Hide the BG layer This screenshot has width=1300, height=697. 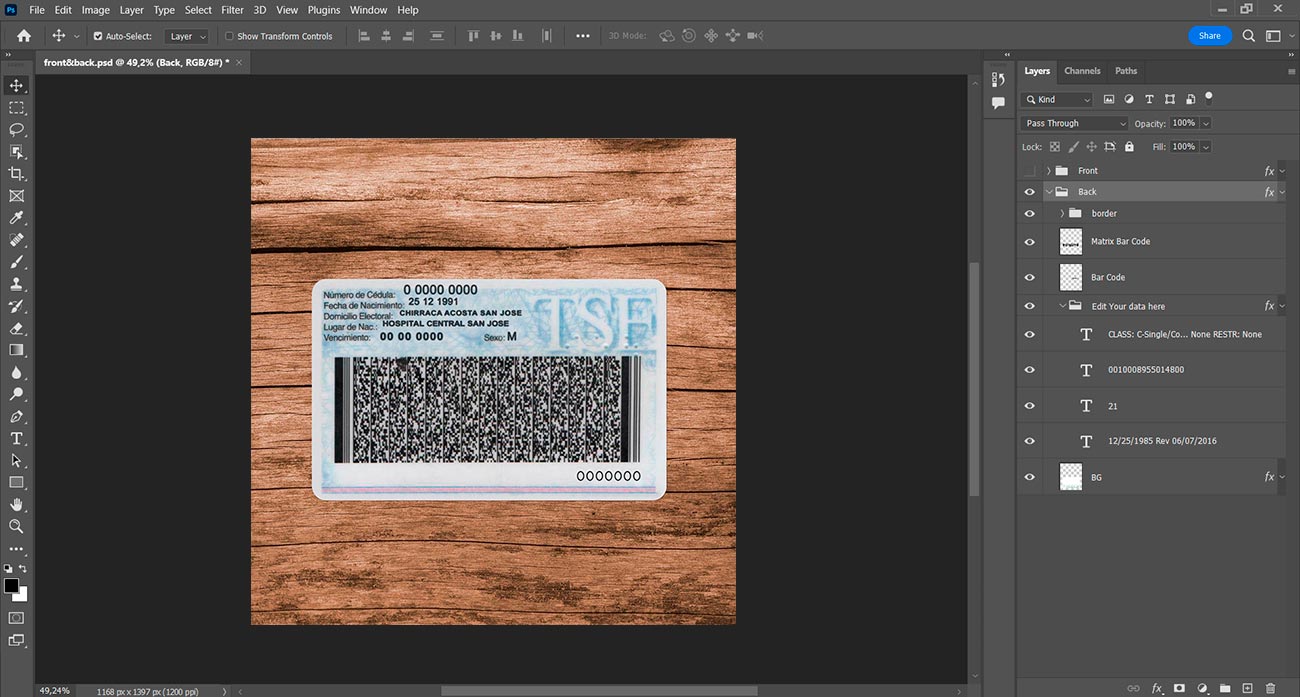1030,477
